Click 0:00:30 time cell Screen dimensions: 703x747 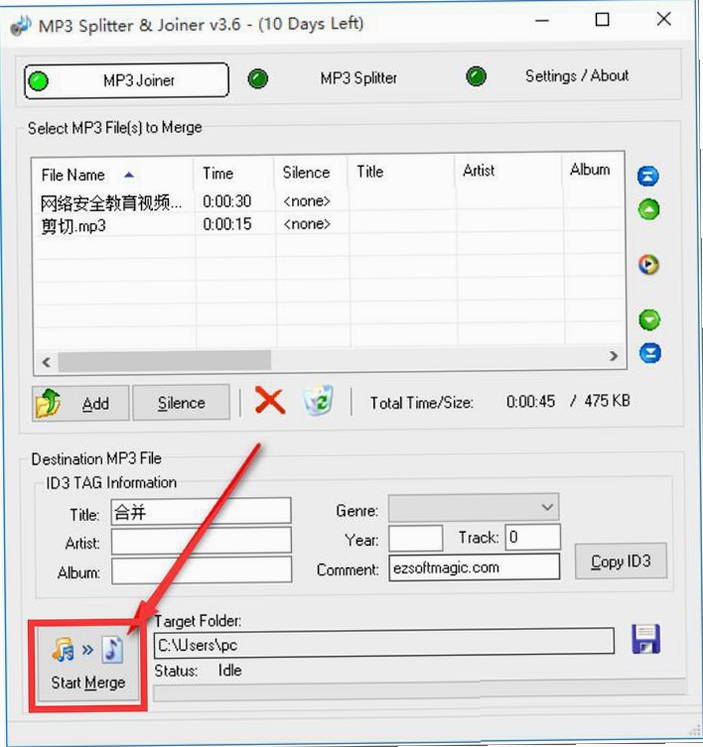point(227,202)
